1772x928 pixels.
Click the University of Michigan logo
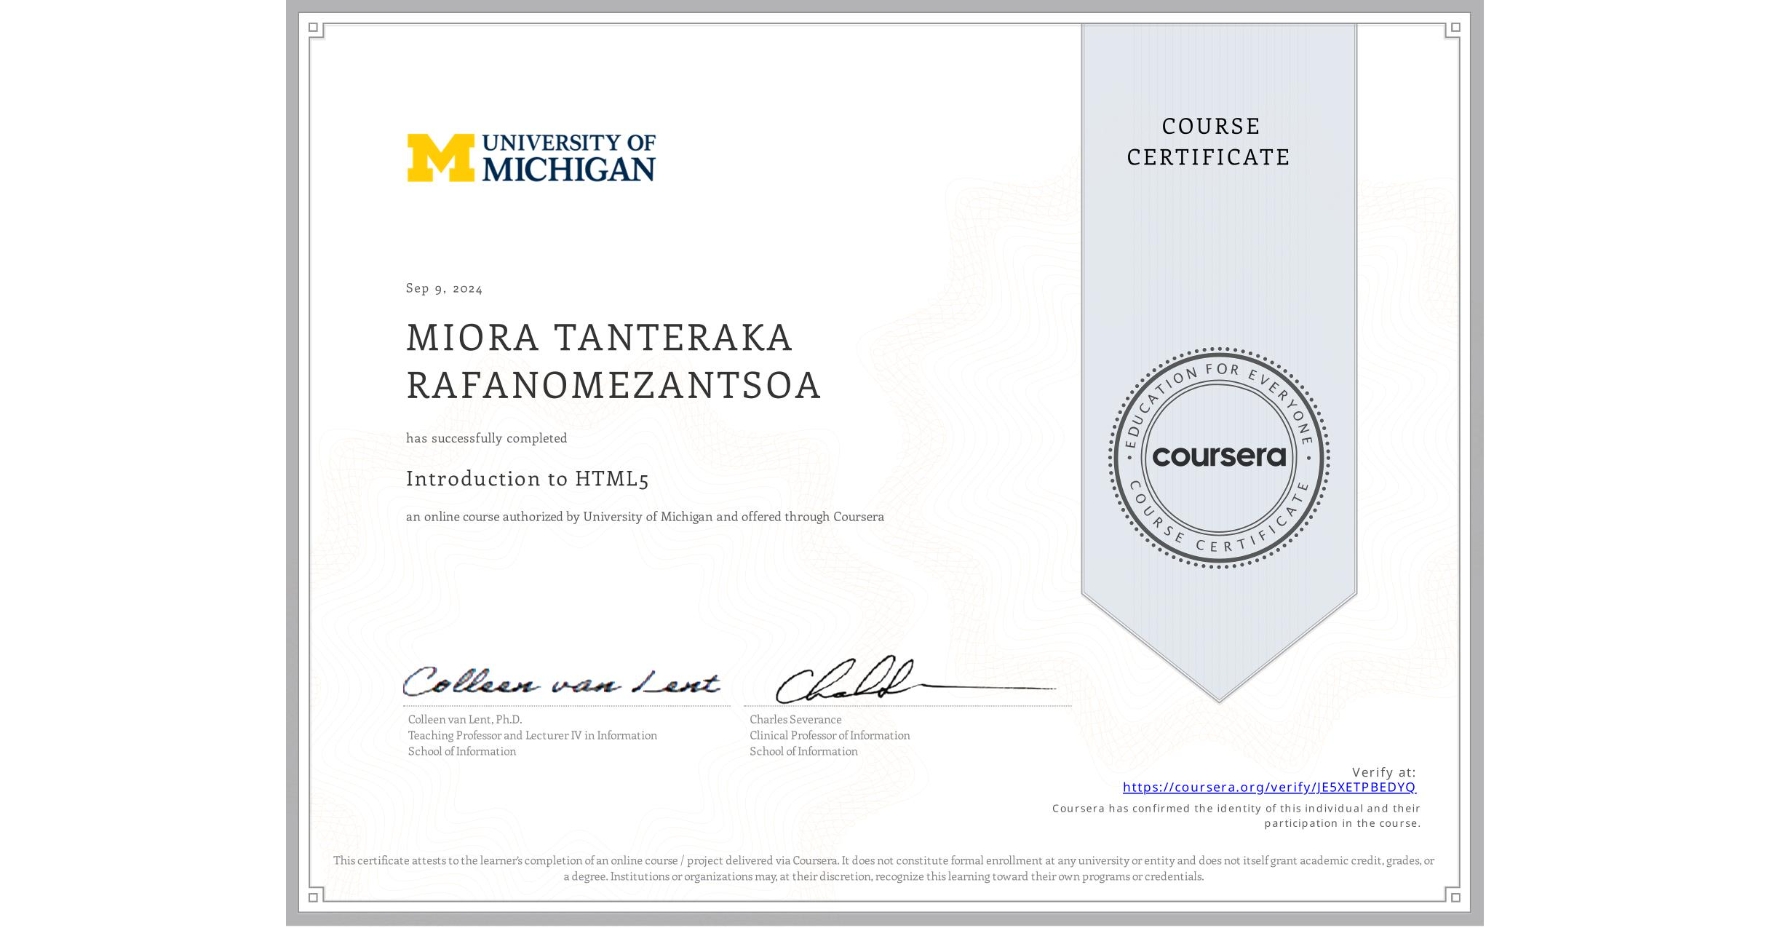(531, 158)
